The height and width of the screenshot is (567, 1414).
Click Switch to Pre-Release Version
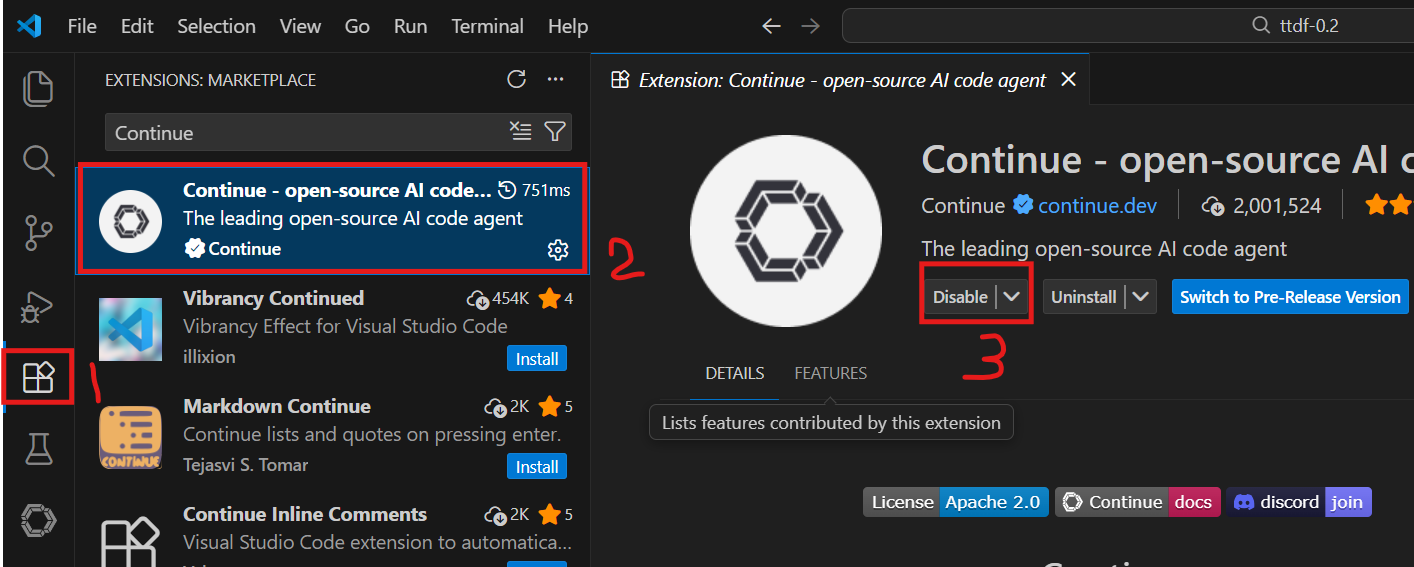pos(1290,297)
